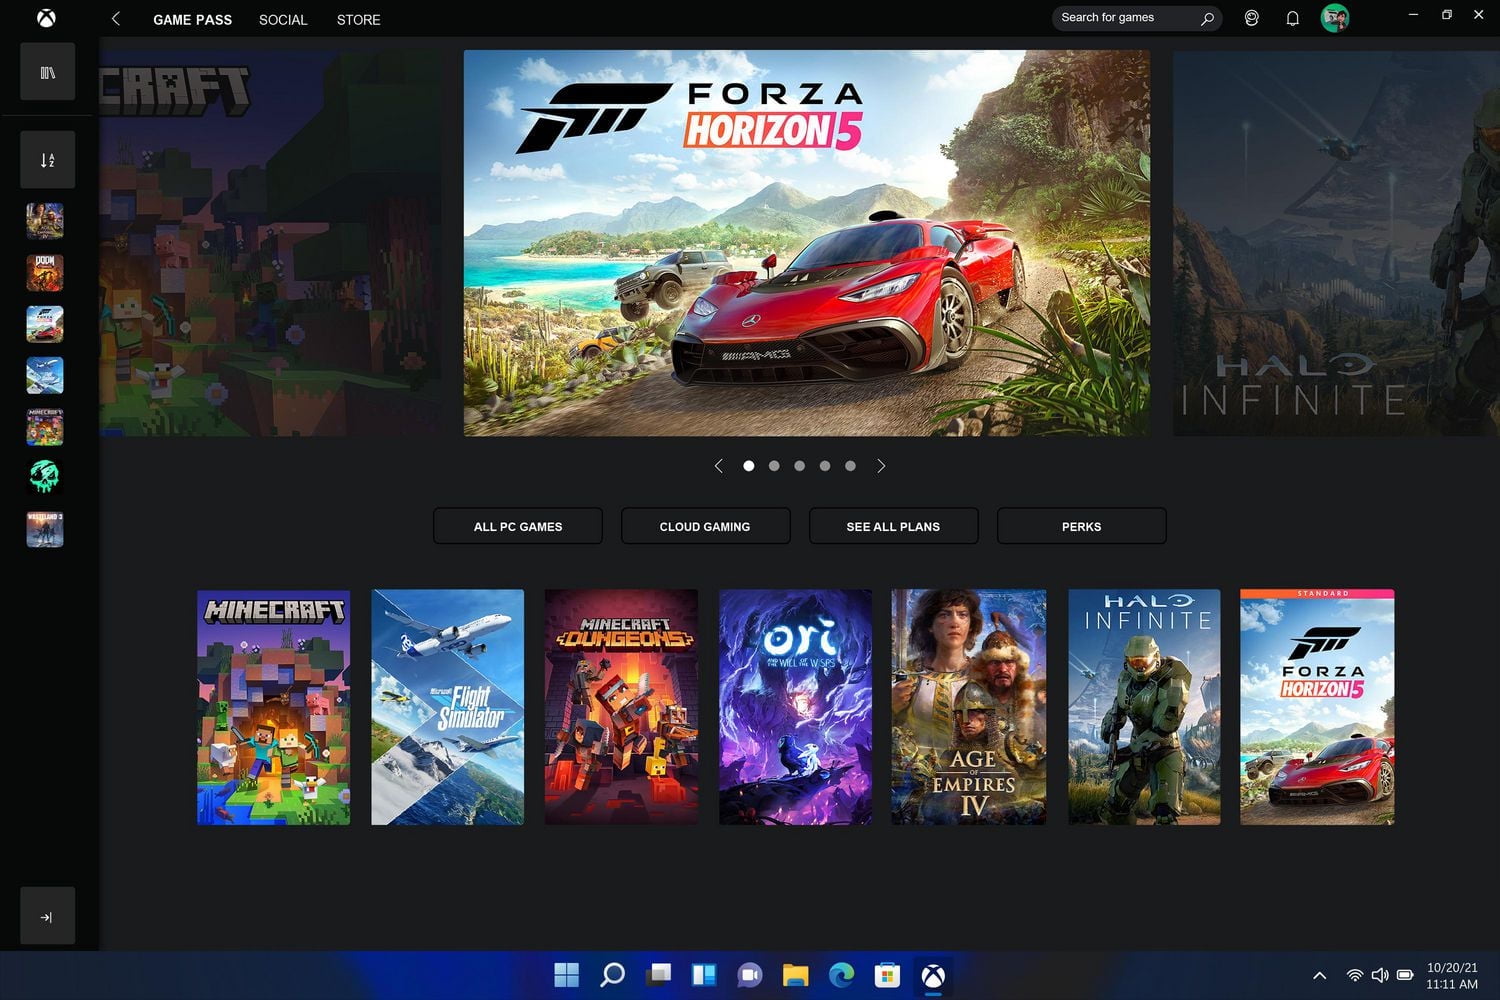Open the DOOM game icon in sidebar
The image size is (1500, 1000).
(45, 273)
